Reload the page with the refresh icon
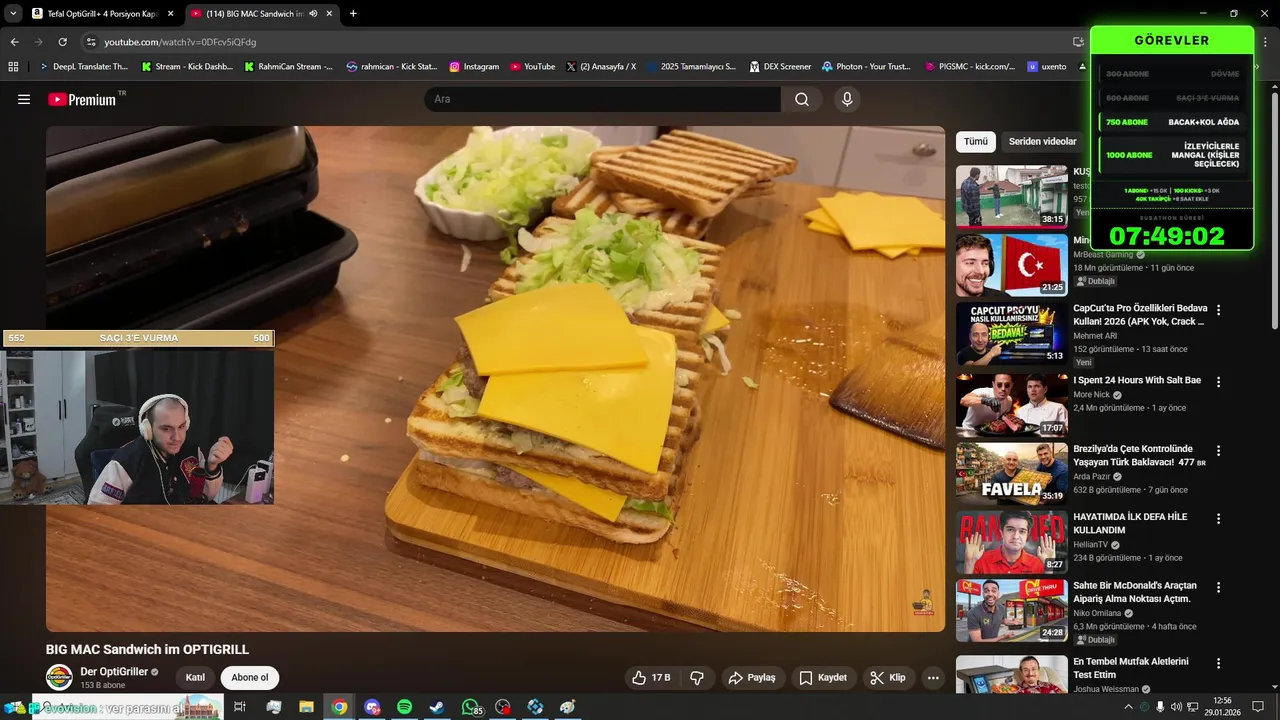 point(62,42)
